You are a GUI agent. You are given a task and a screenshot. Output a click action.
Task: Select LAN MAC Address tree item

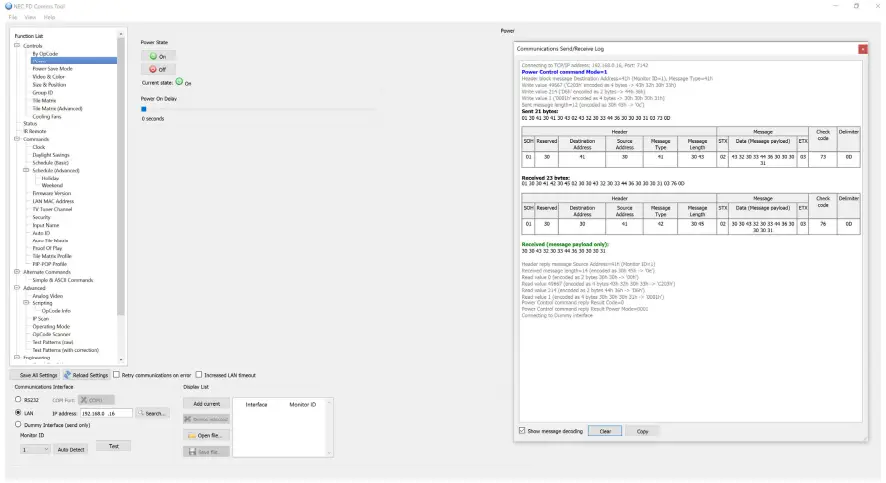coord(53,201)
